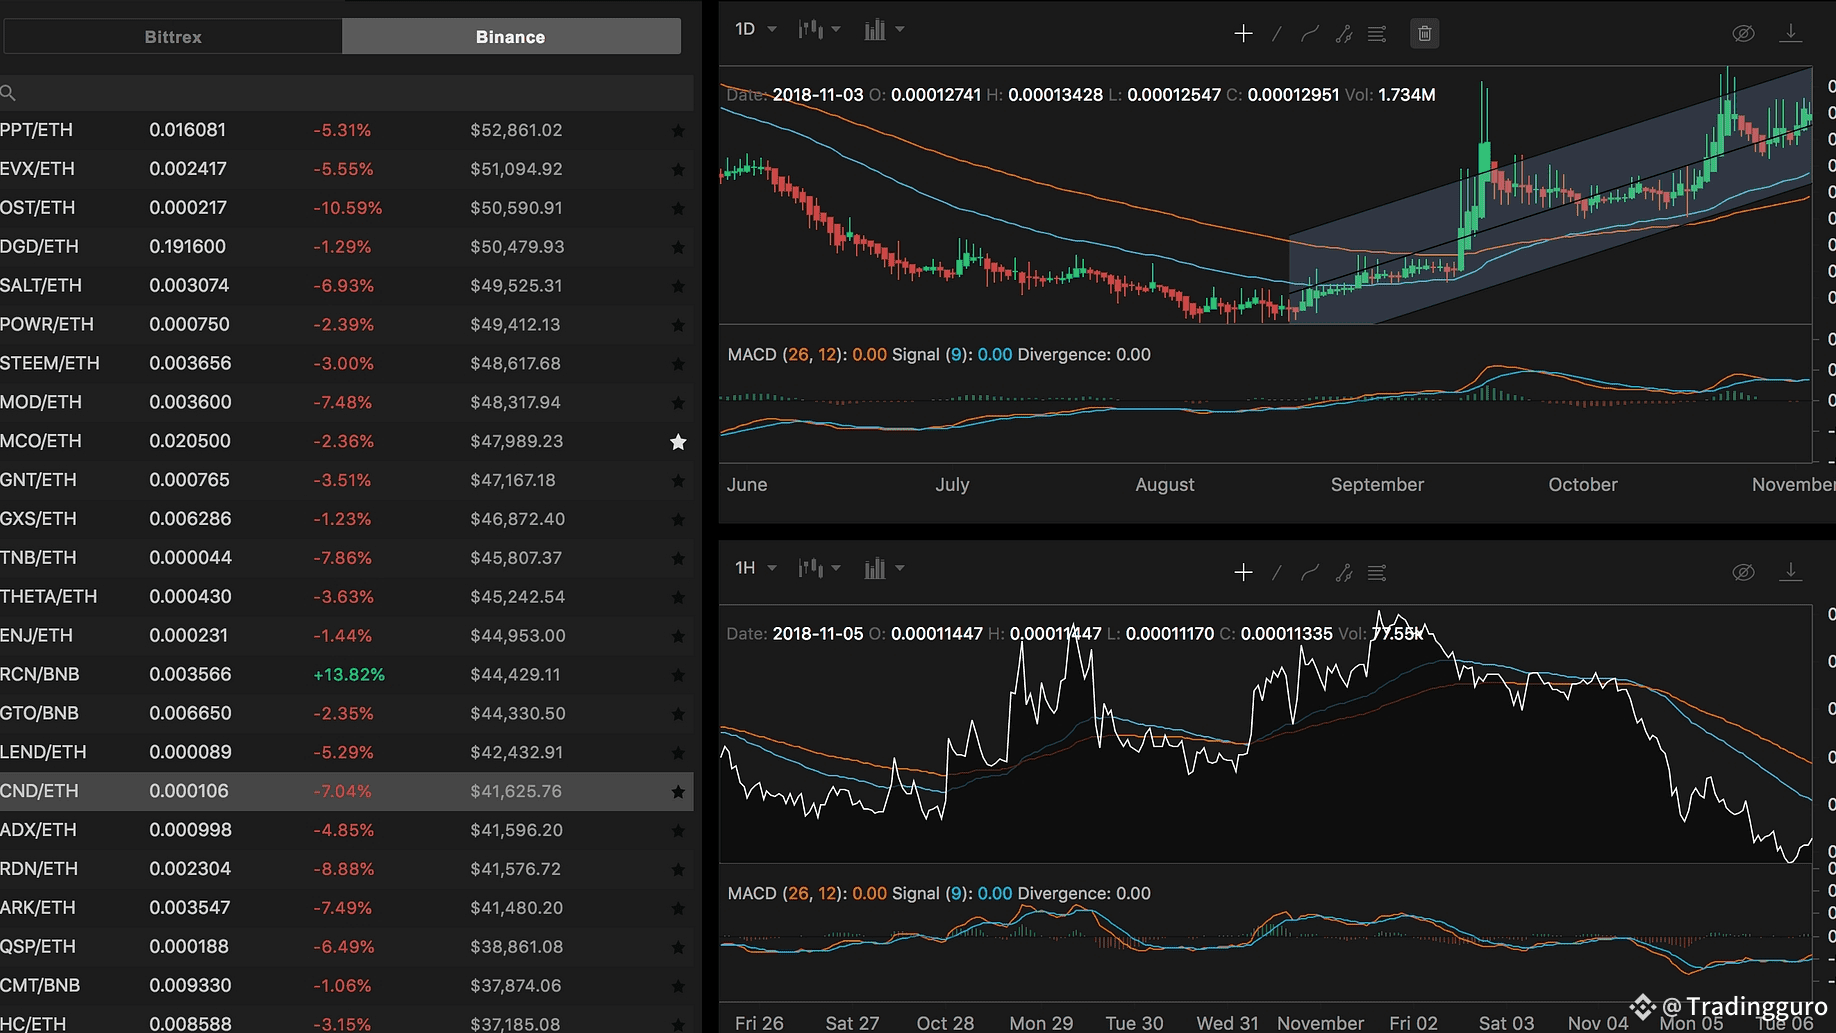Switch to the Bittrex tab
Image resolution: width=1836 pixels, height=1033 pixels.
(173, 37)
